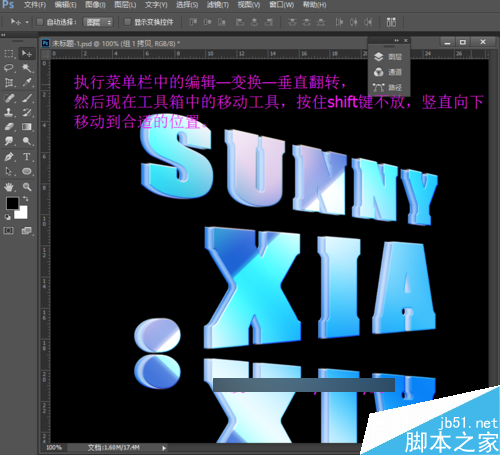The image size is (500, 455).
Task: Toggle Quick Mask mode icon
Action: tap(9, 231)
